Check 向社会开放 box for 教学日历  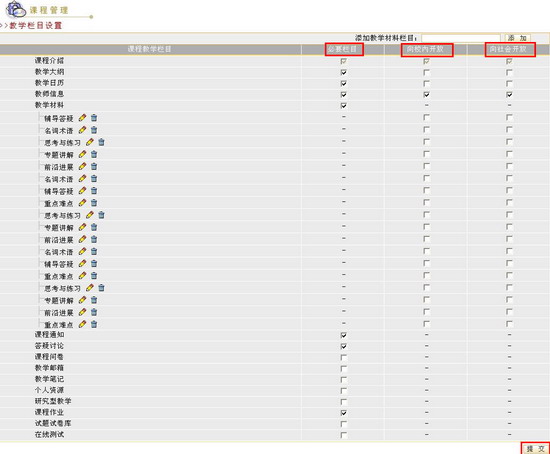[x=509, y=84]
